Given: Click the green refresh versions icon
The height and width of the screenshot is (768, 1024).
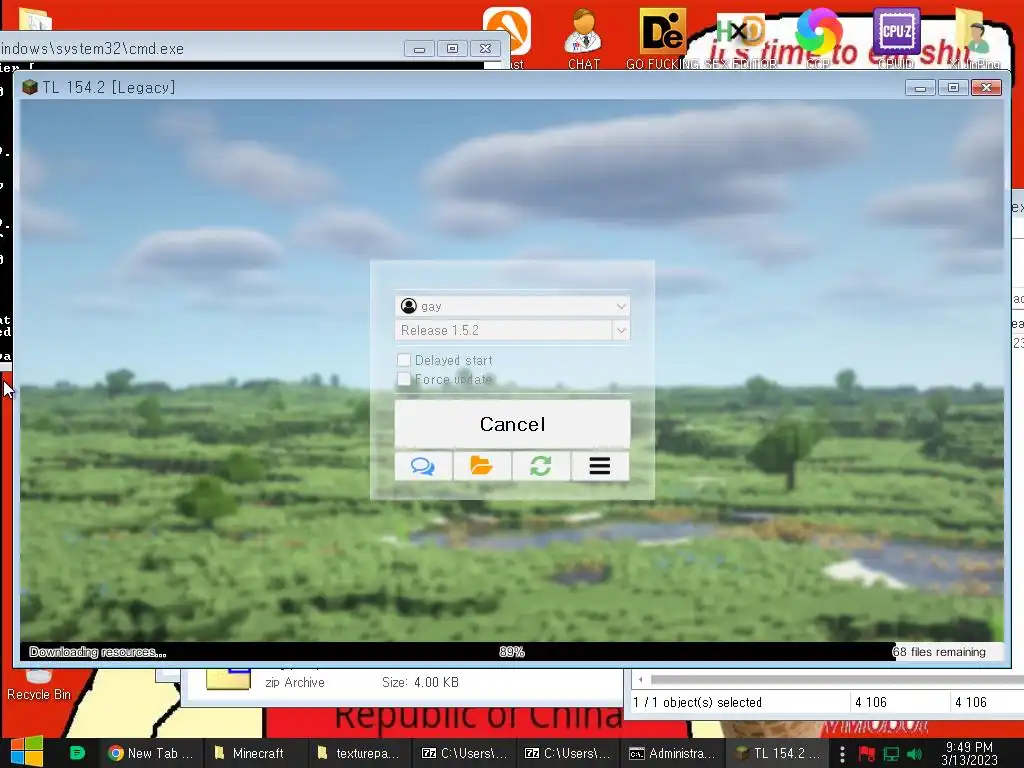Looking at the screenshot, I should coord(541,466).
